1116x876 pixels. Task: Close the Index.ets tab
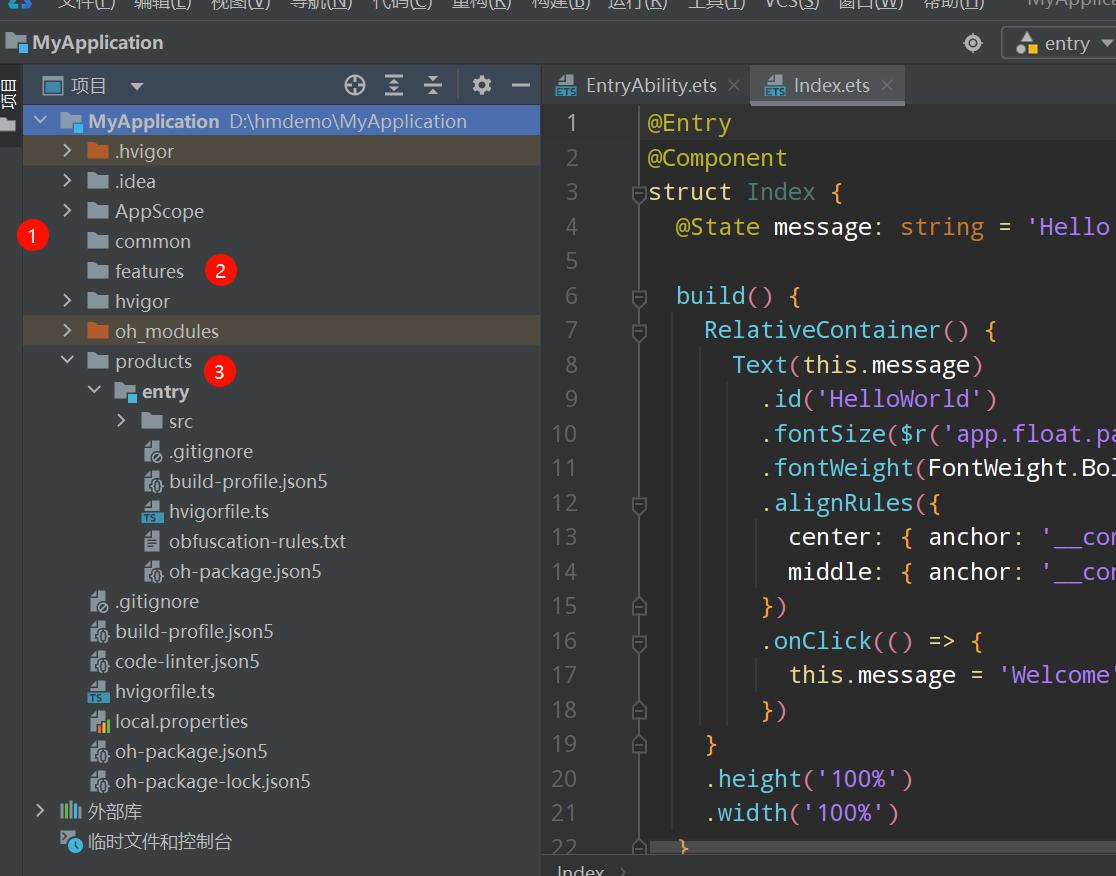pos(887,85)
